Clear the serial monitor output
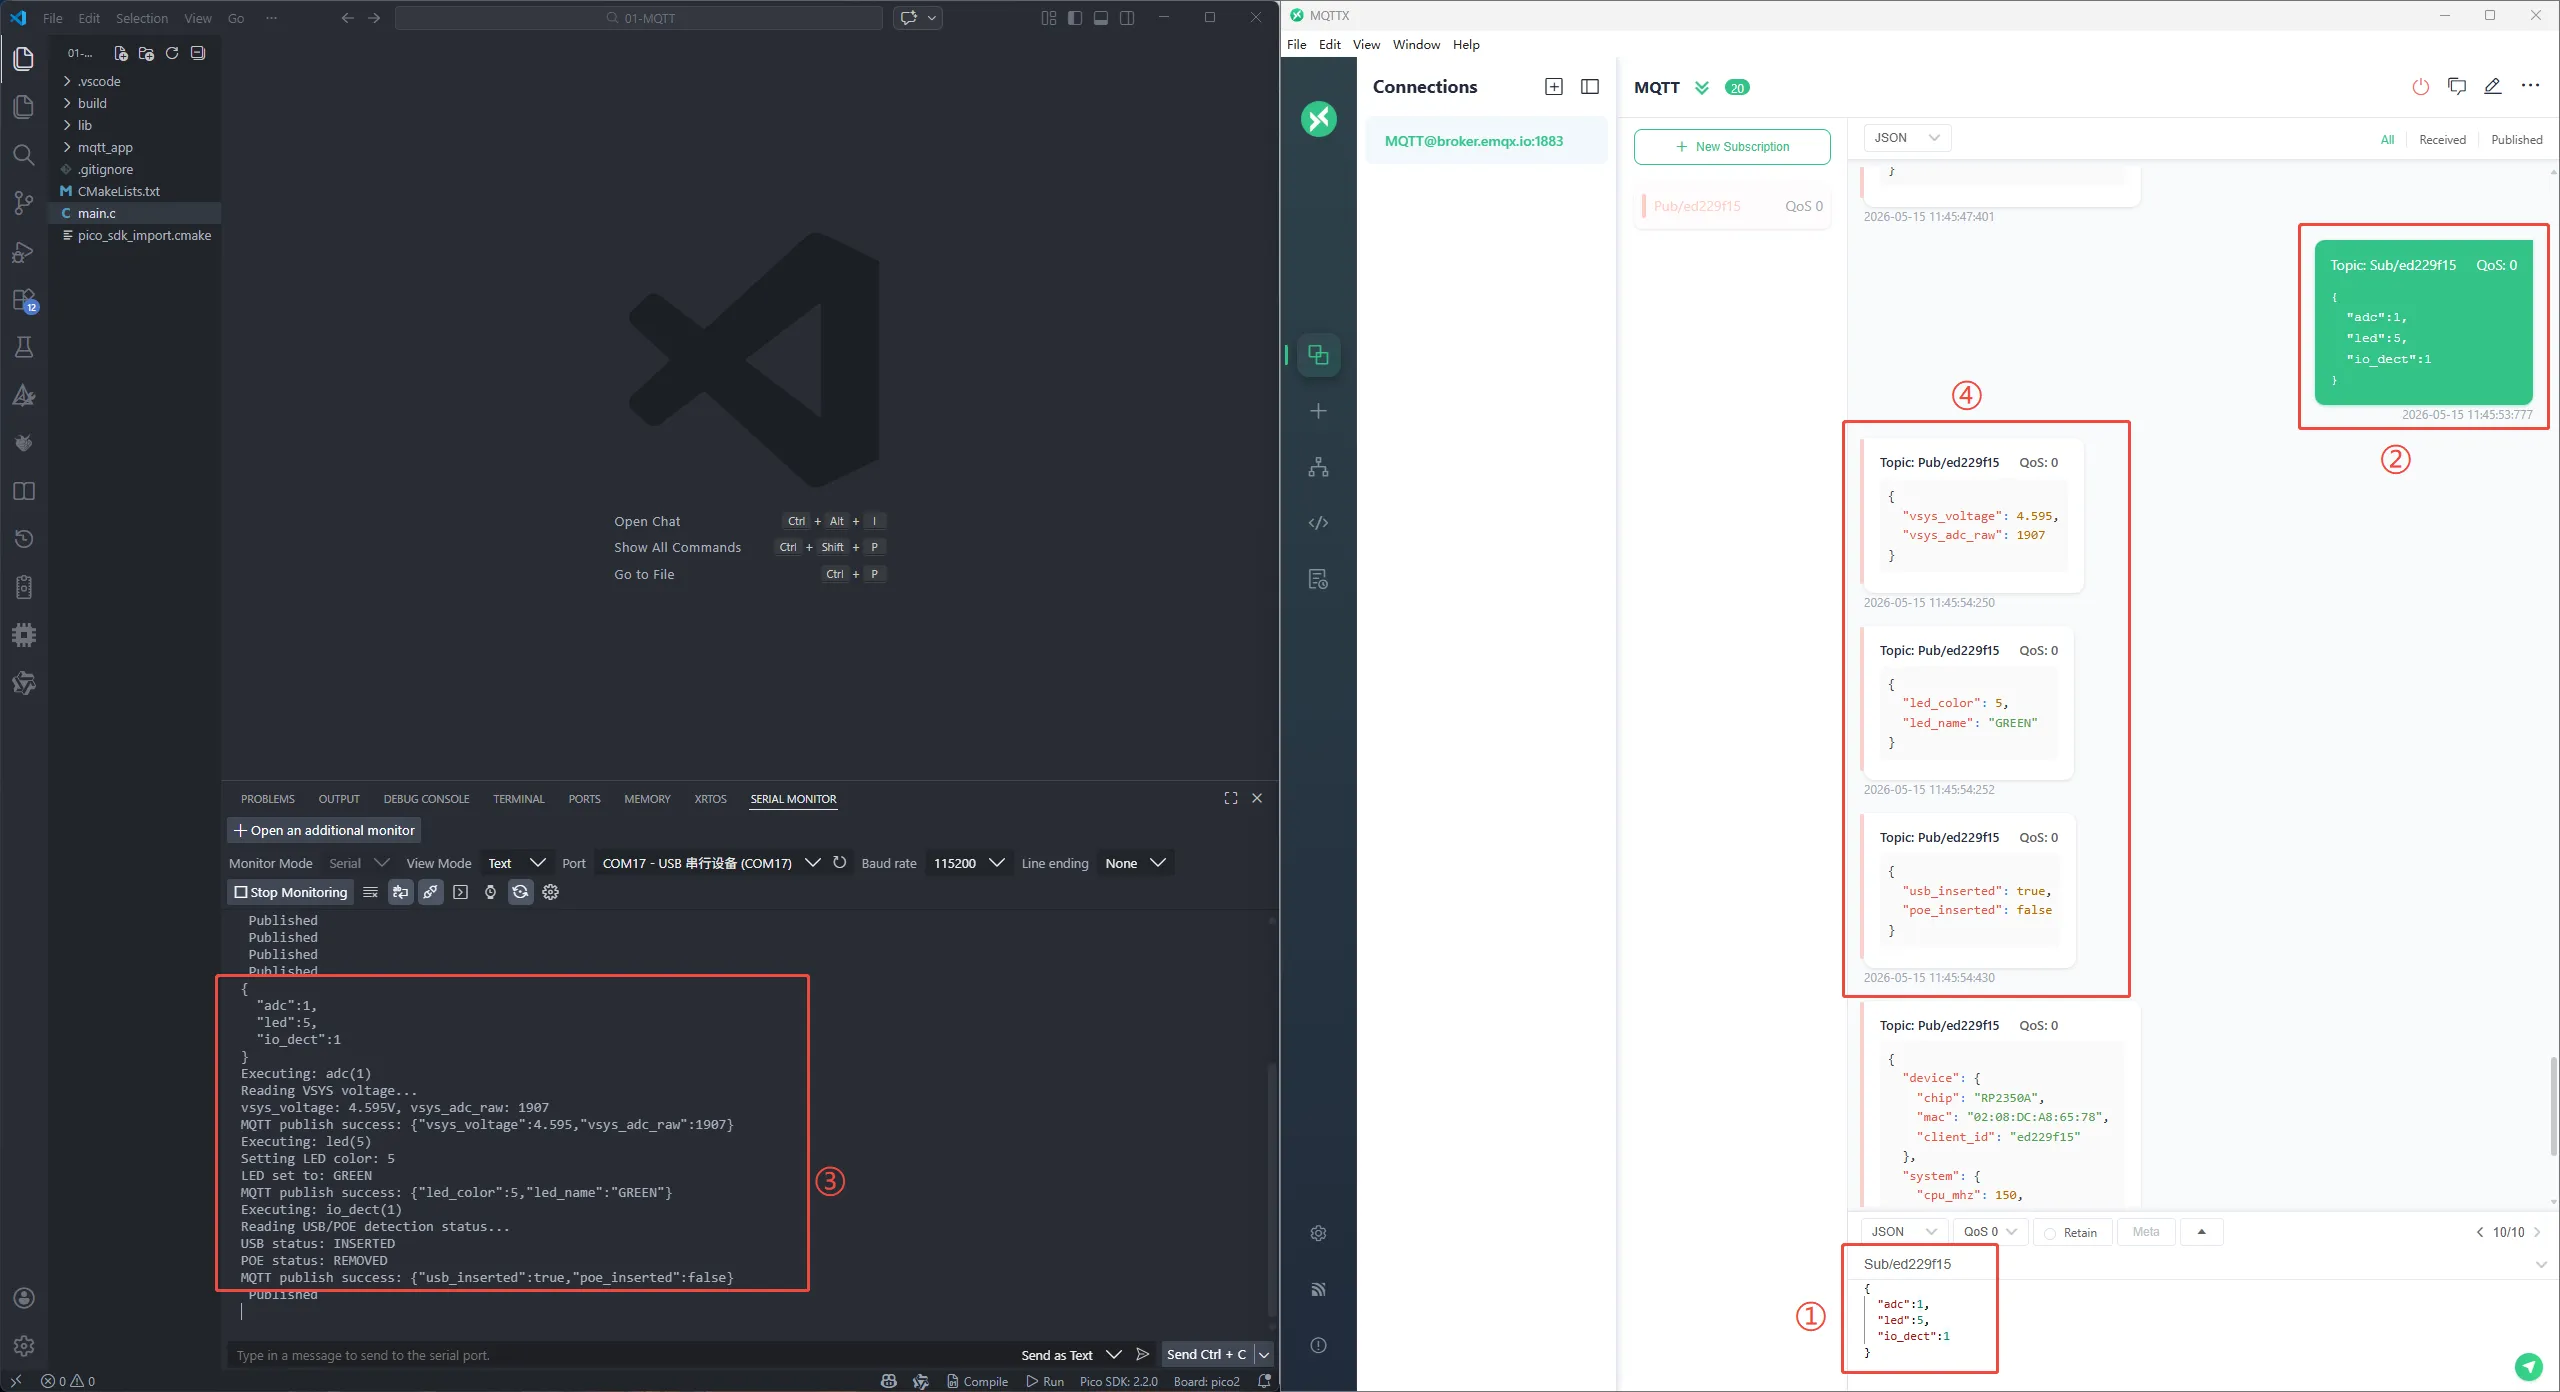 coord(370,892)
